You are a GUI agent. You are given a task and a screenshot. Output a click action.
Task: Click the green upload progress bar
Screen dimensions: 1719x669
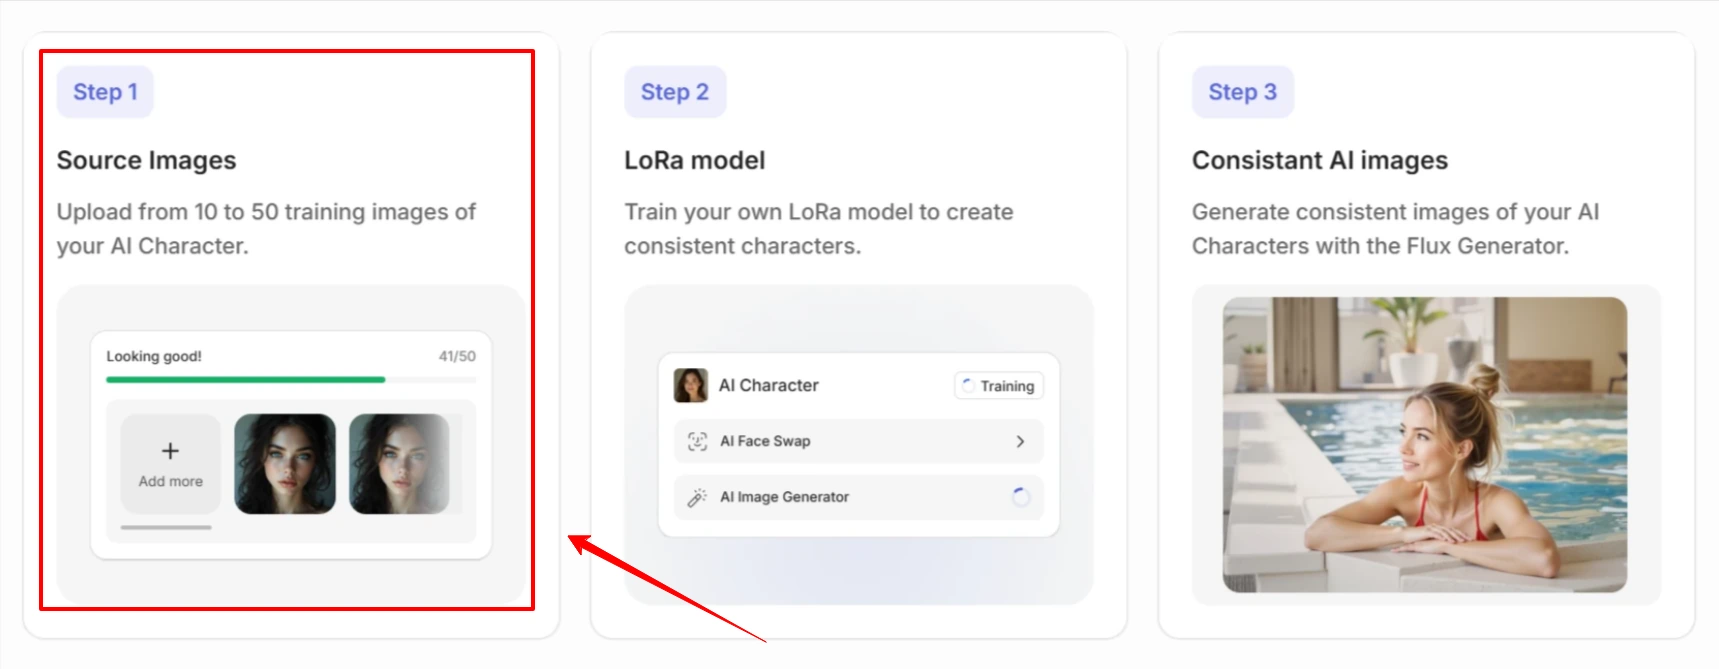[245, 381]
